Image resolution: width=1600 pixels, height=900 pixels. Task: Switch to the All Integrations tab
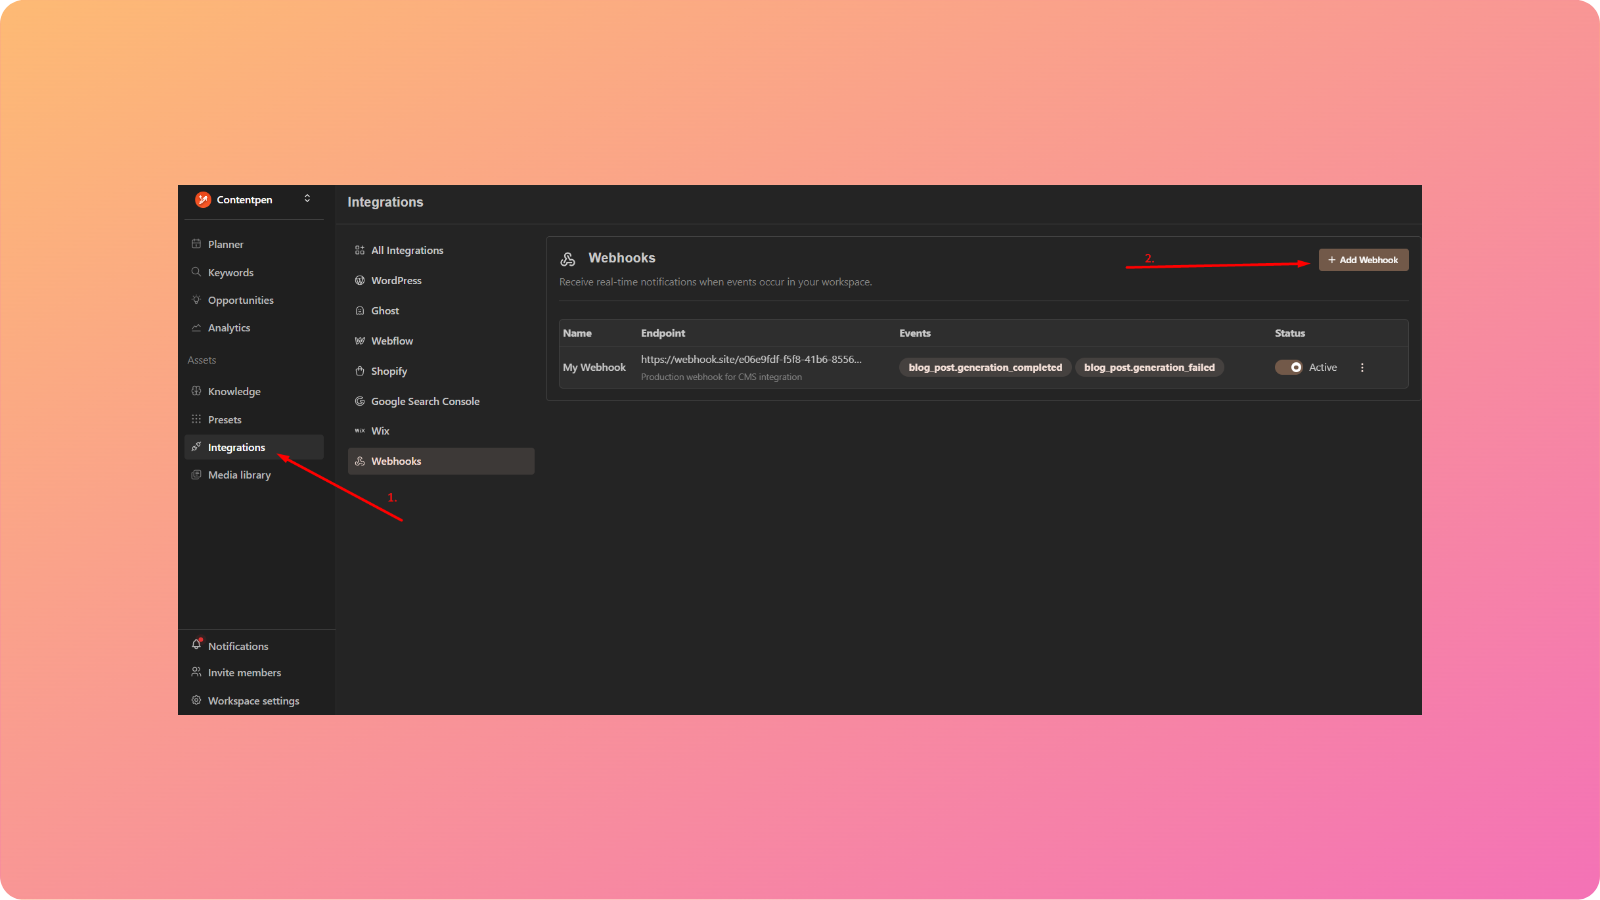tap(407, 250)
